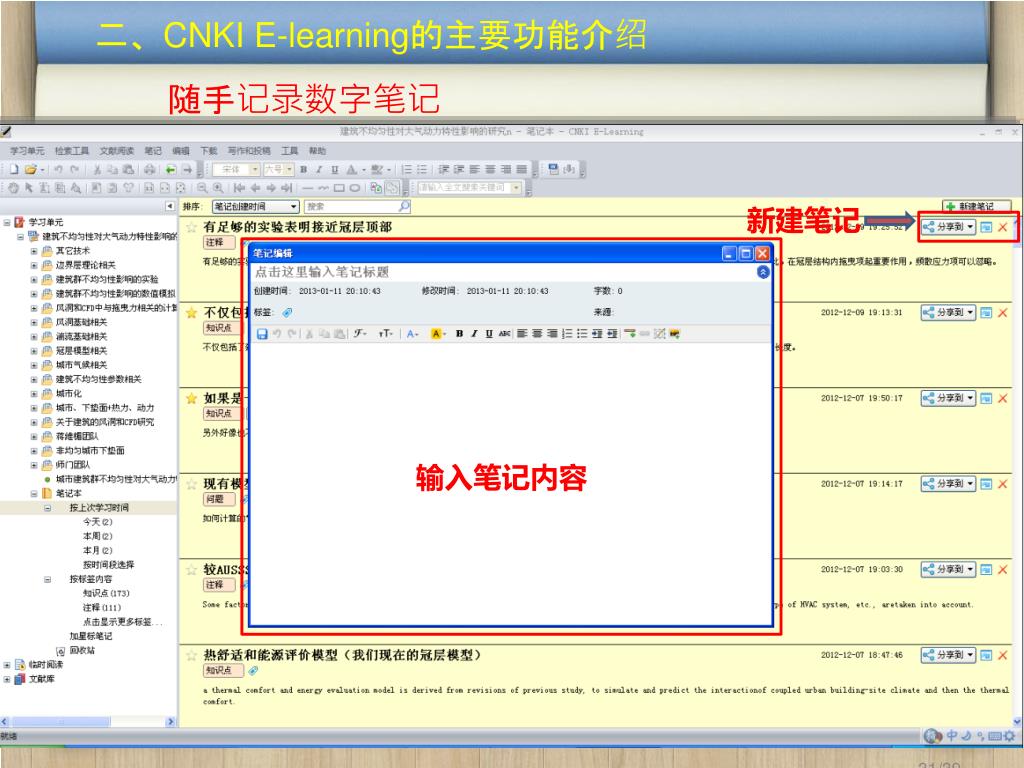Open the 六号 font size dropdown

tap(289, 169)
